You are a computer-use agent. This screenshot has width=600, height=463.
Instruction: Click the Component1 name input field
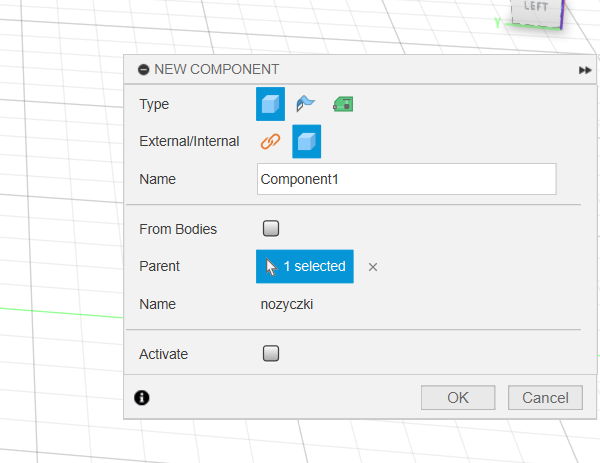click(406, 179)
